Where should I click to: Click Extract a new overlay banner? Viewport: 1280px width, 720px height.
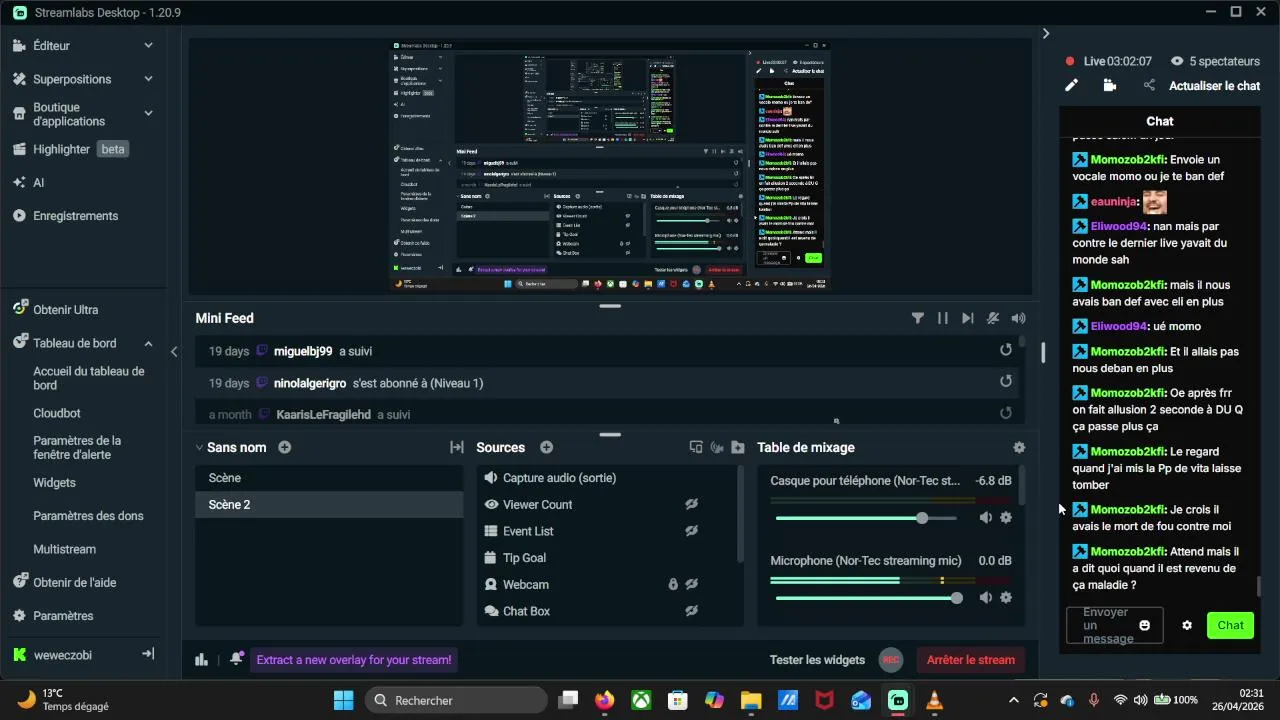pyautogui.click(x=354, y=660)
